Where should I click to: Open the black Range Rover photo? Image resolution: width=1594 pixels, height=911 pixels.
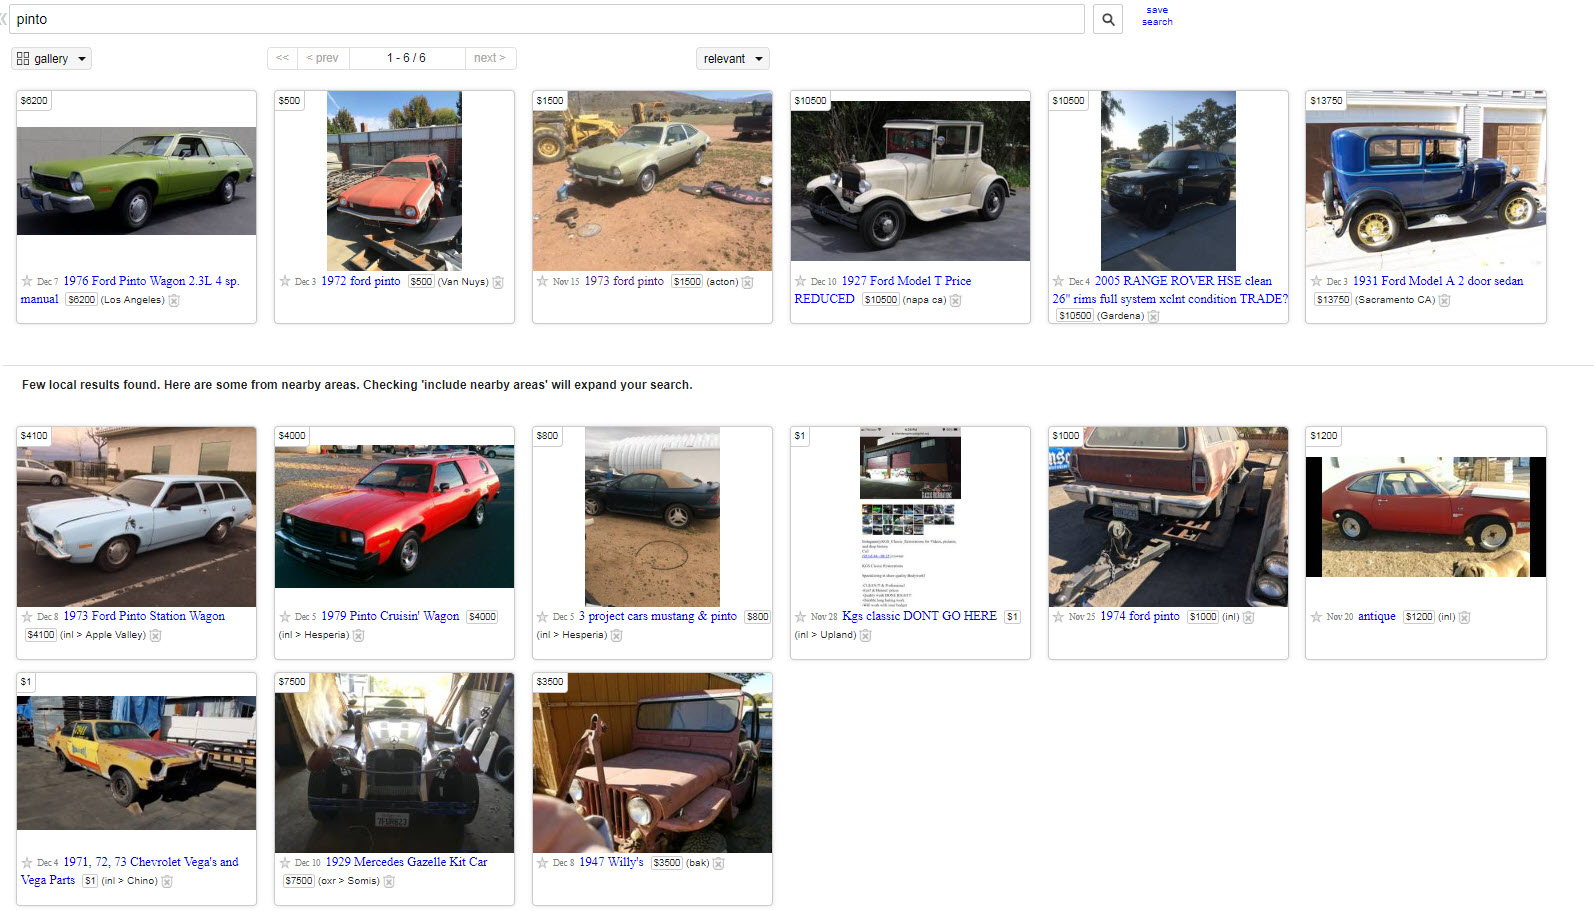click(1168, 181)
